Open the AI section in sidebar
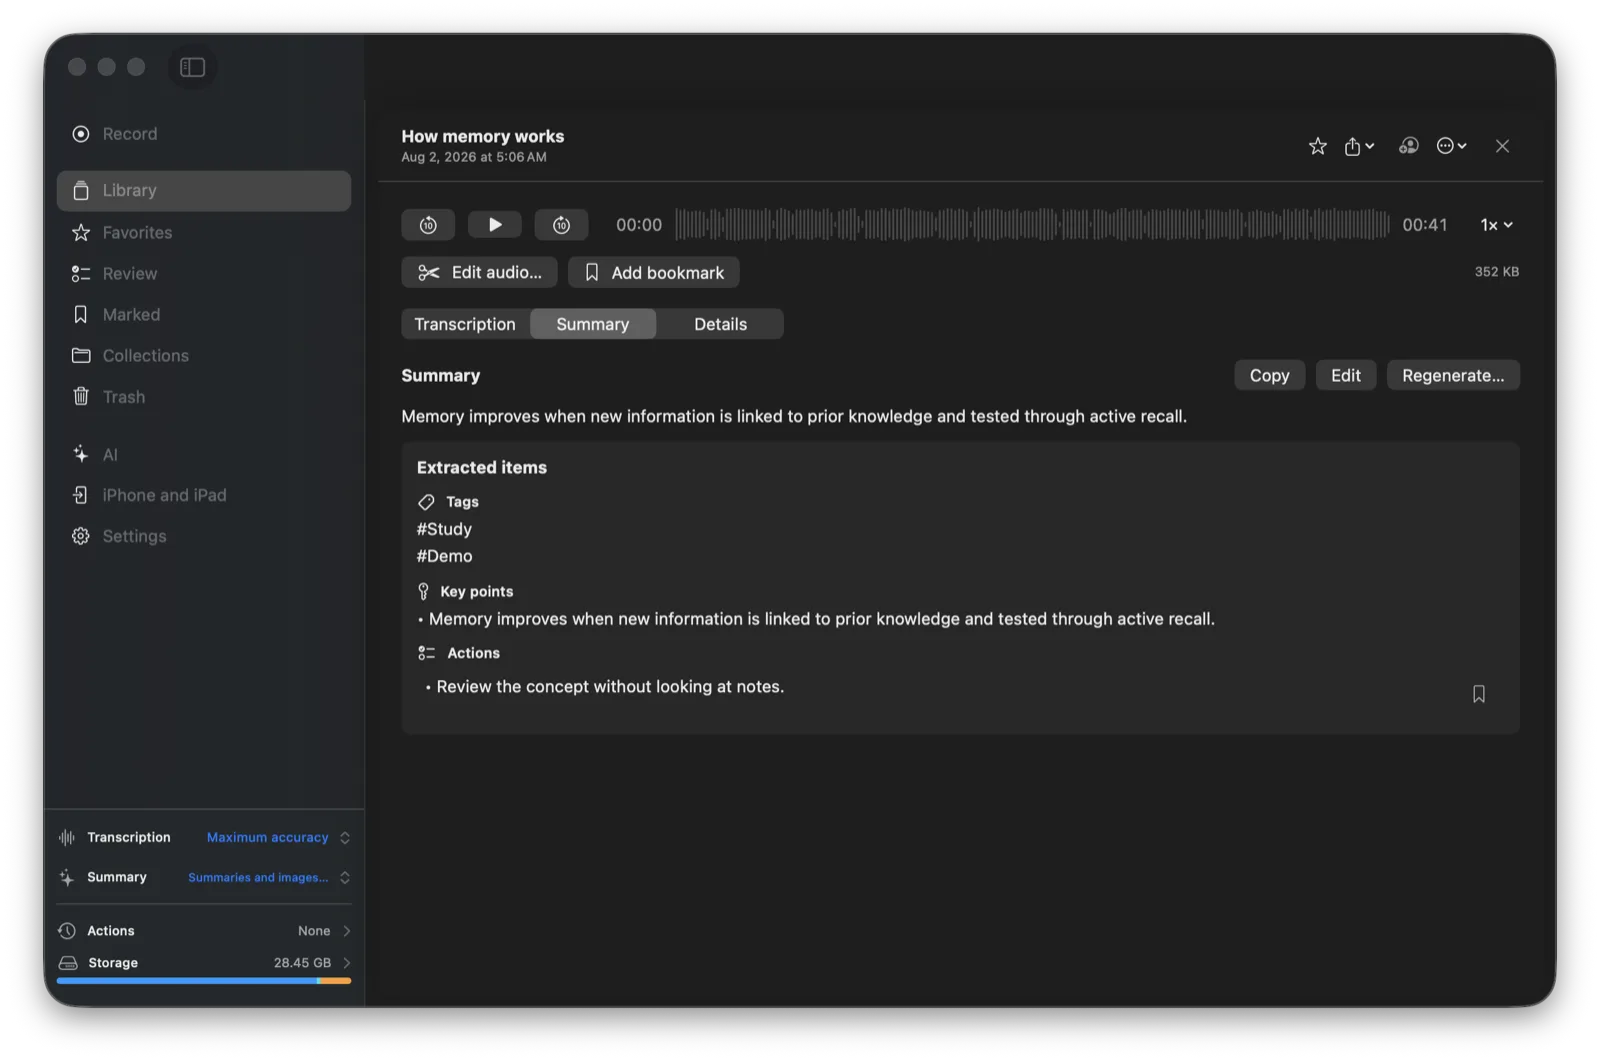Viewport: 1600px width, 1061px height. point(204,455)
